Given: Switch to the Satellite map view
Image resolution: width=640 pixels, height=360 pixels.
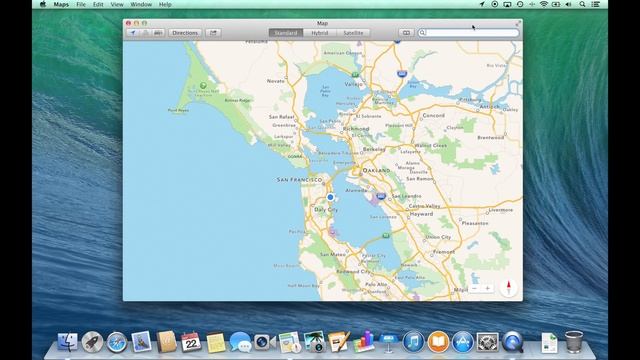Looking at the screenshot, I should click(353, 33).
